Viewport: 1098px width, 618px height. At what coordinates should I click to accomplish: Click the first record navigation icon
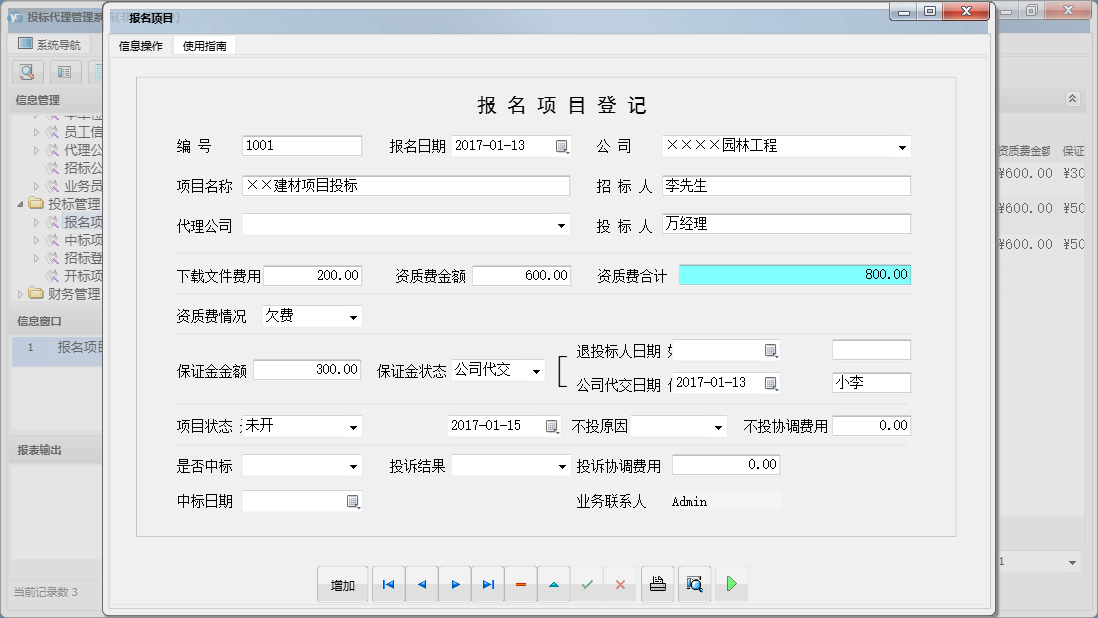coord(388,583)
